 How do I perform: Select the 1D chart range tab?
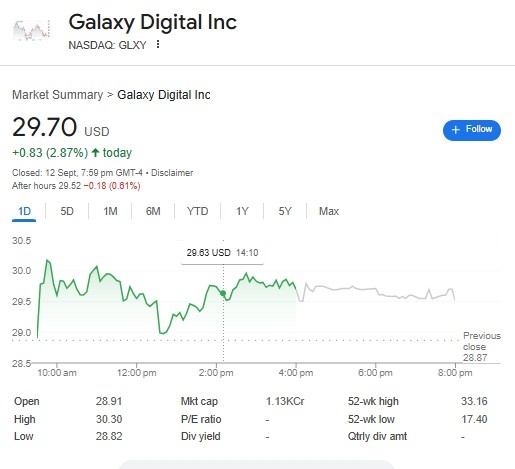click(x=24, y=211)
